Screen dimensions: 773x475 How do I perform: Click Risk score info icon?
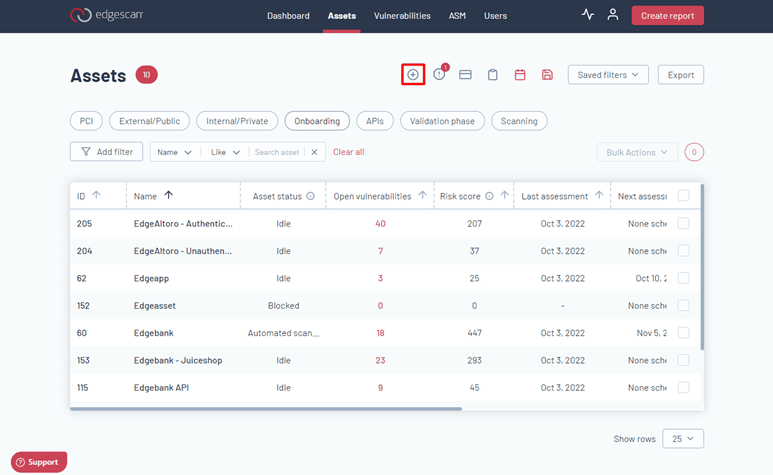pyautogui.click(x=489, y=196)
